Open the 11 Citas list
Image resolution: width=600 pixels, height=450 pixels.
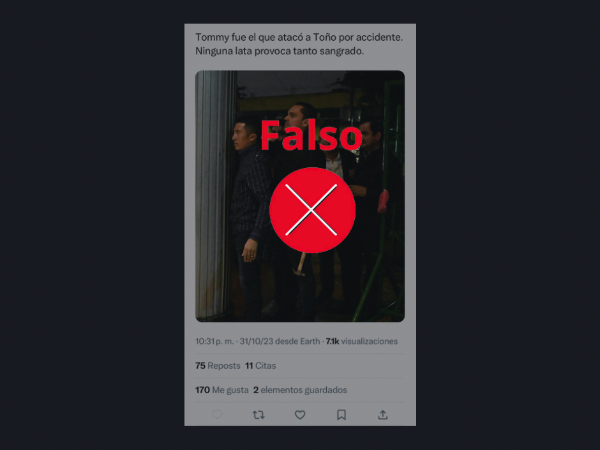[261, 366]
